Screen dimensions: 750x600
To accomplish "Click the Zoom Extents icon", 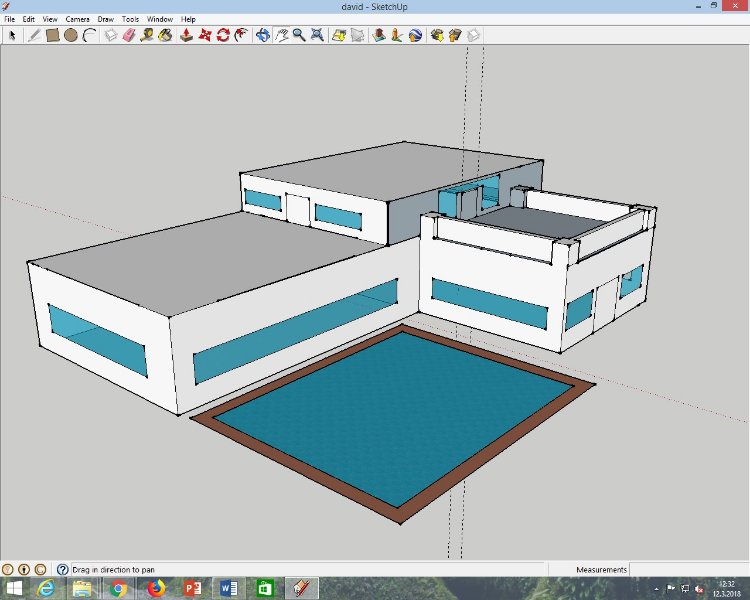I will coord(317,35).
